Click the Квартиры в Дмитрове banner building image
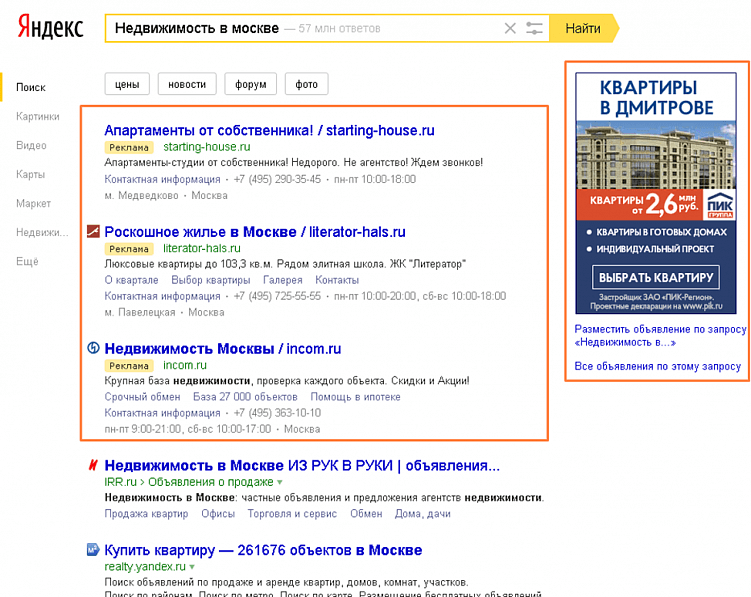 coord(656,155)
